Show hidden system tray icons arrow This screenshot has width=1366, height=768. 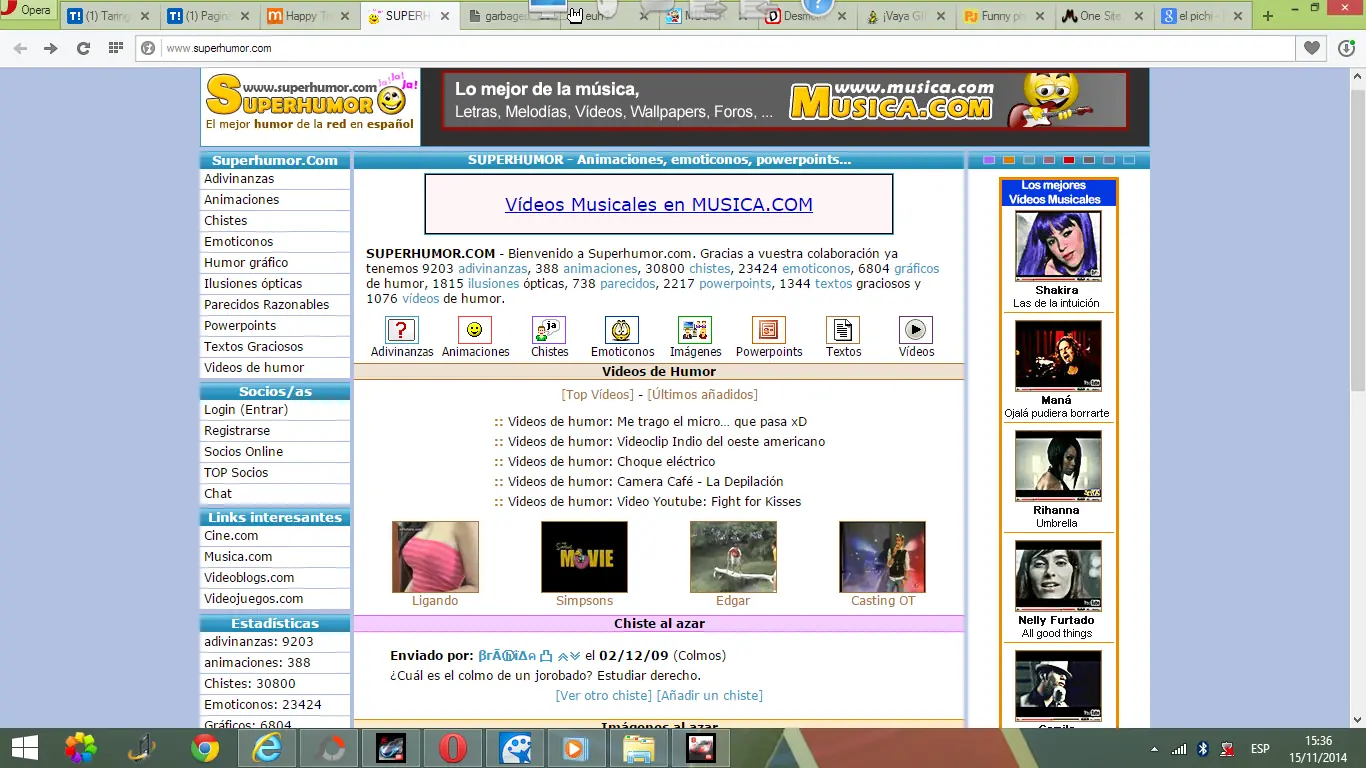pyautogui.click(x=1155, y=749)
